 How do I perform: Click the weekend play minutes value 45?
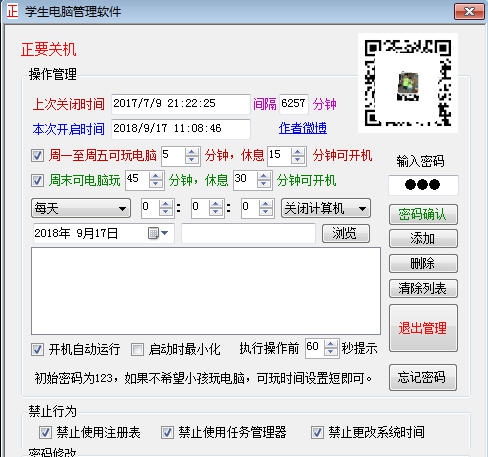(x=137, y=180)
